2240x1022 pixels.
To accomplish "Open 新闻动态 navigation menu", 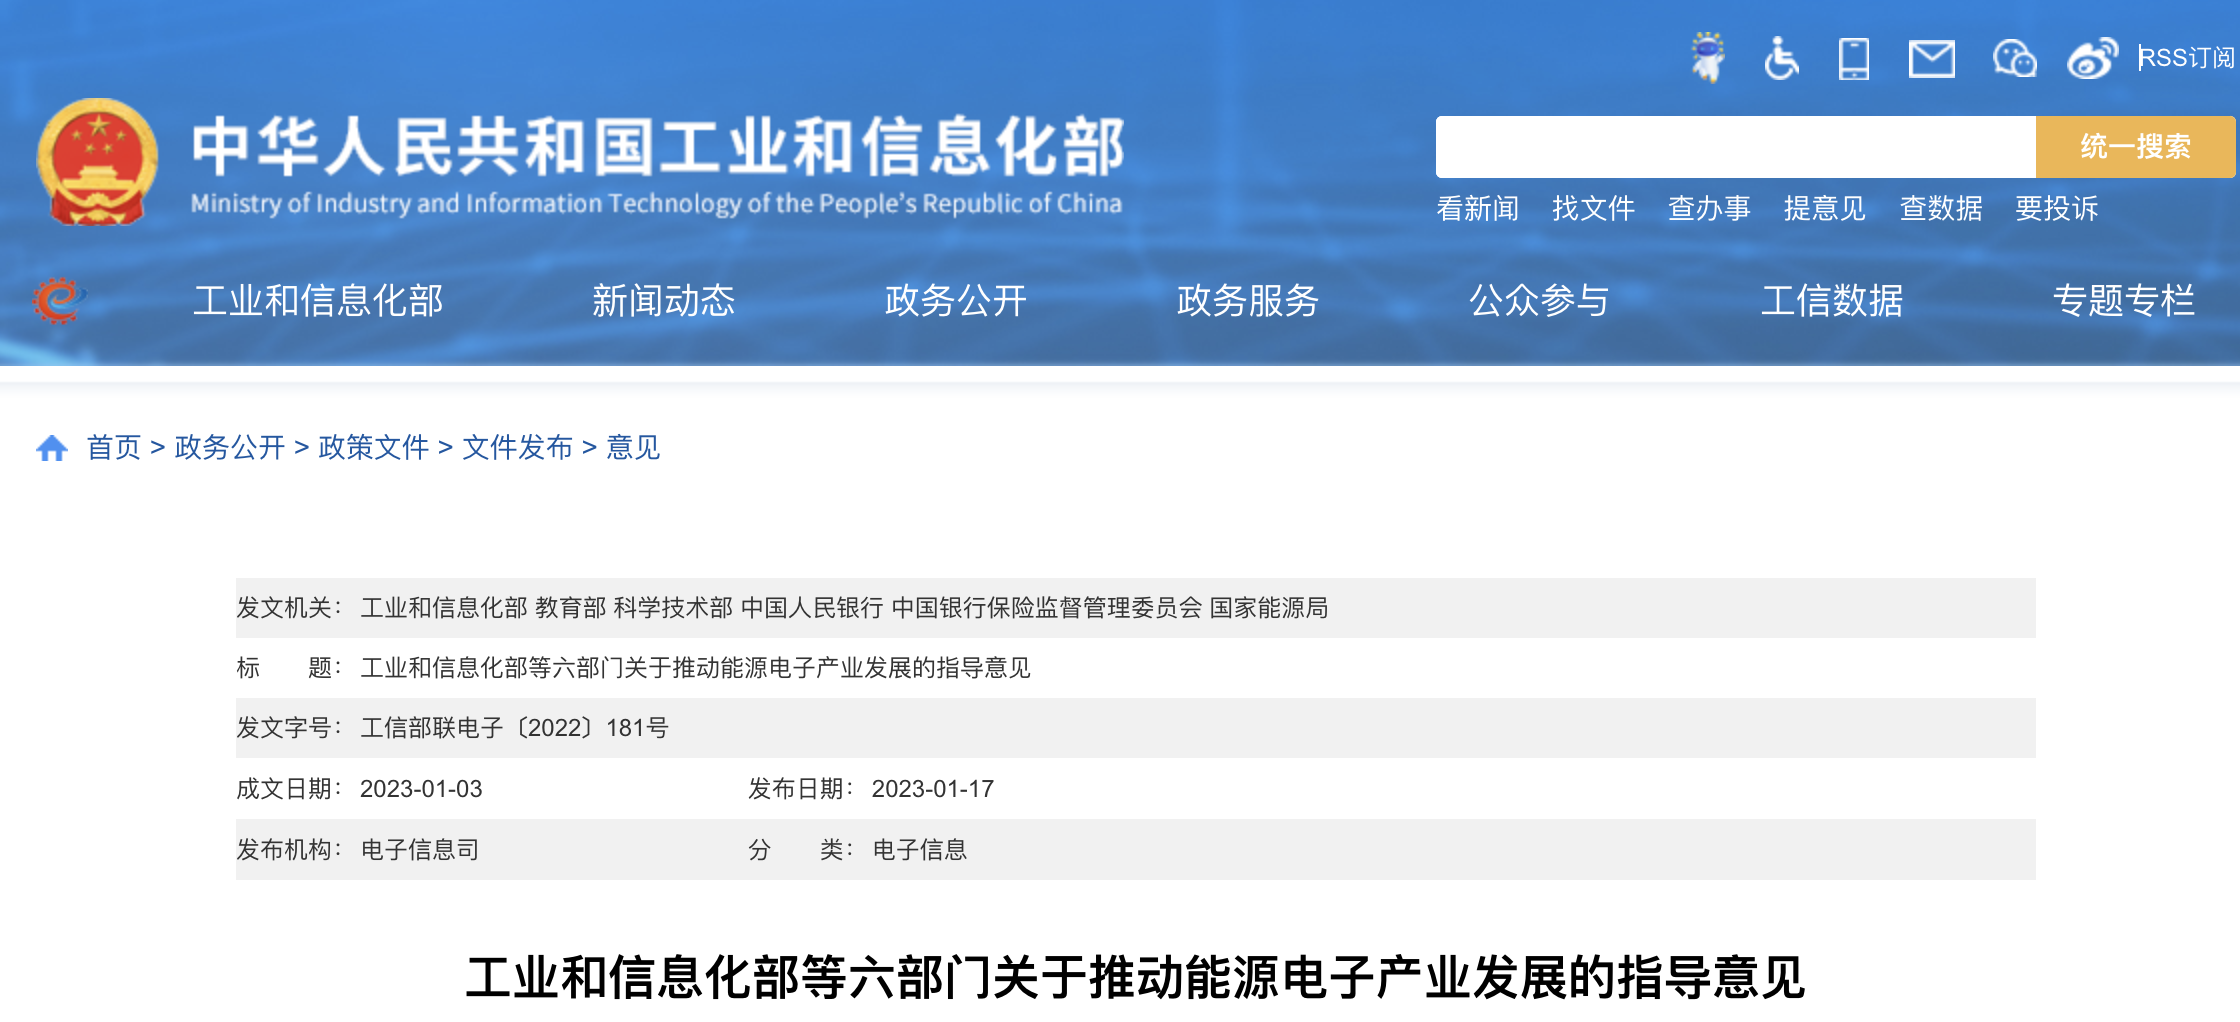I will click(x=664, y=300).
